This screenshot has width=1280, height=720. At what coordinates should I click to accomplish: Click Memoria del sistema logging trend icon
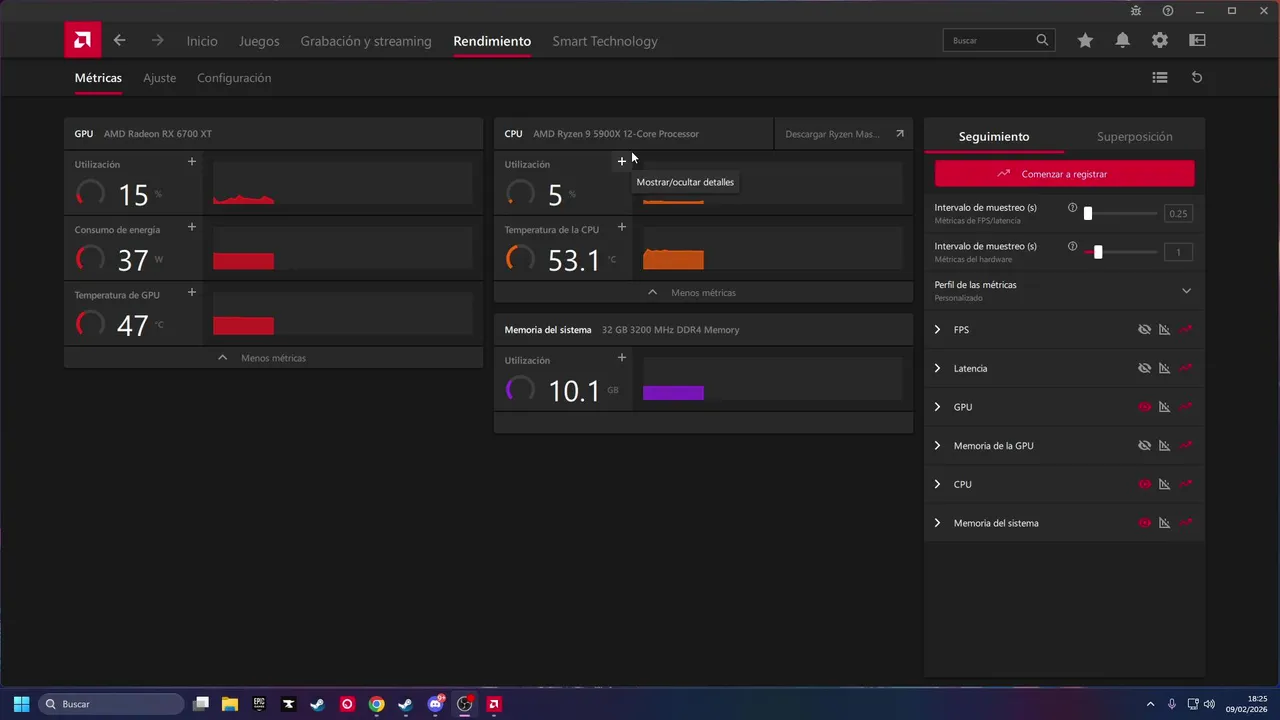[x=1186, y=523]
